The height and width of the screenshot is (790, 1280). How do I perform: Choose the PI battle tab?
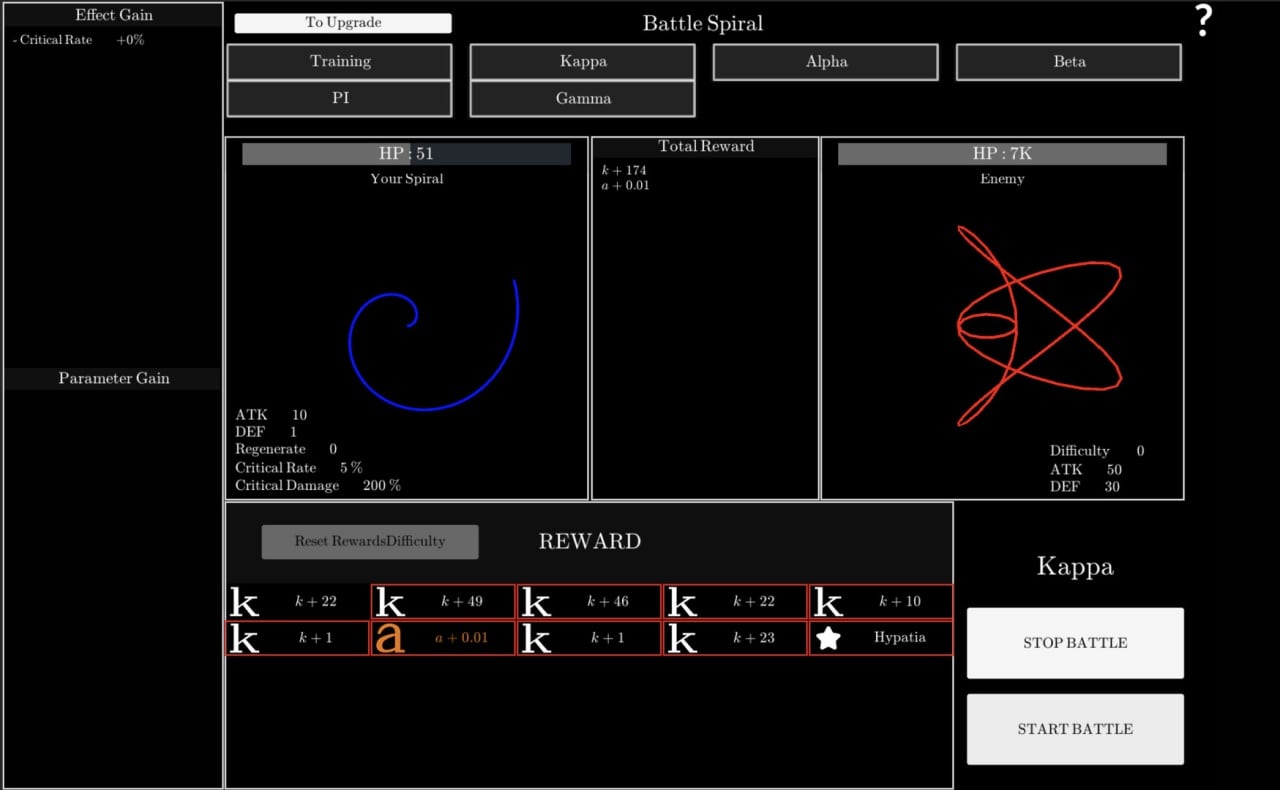pyautogui.click(x=340, y=99)
